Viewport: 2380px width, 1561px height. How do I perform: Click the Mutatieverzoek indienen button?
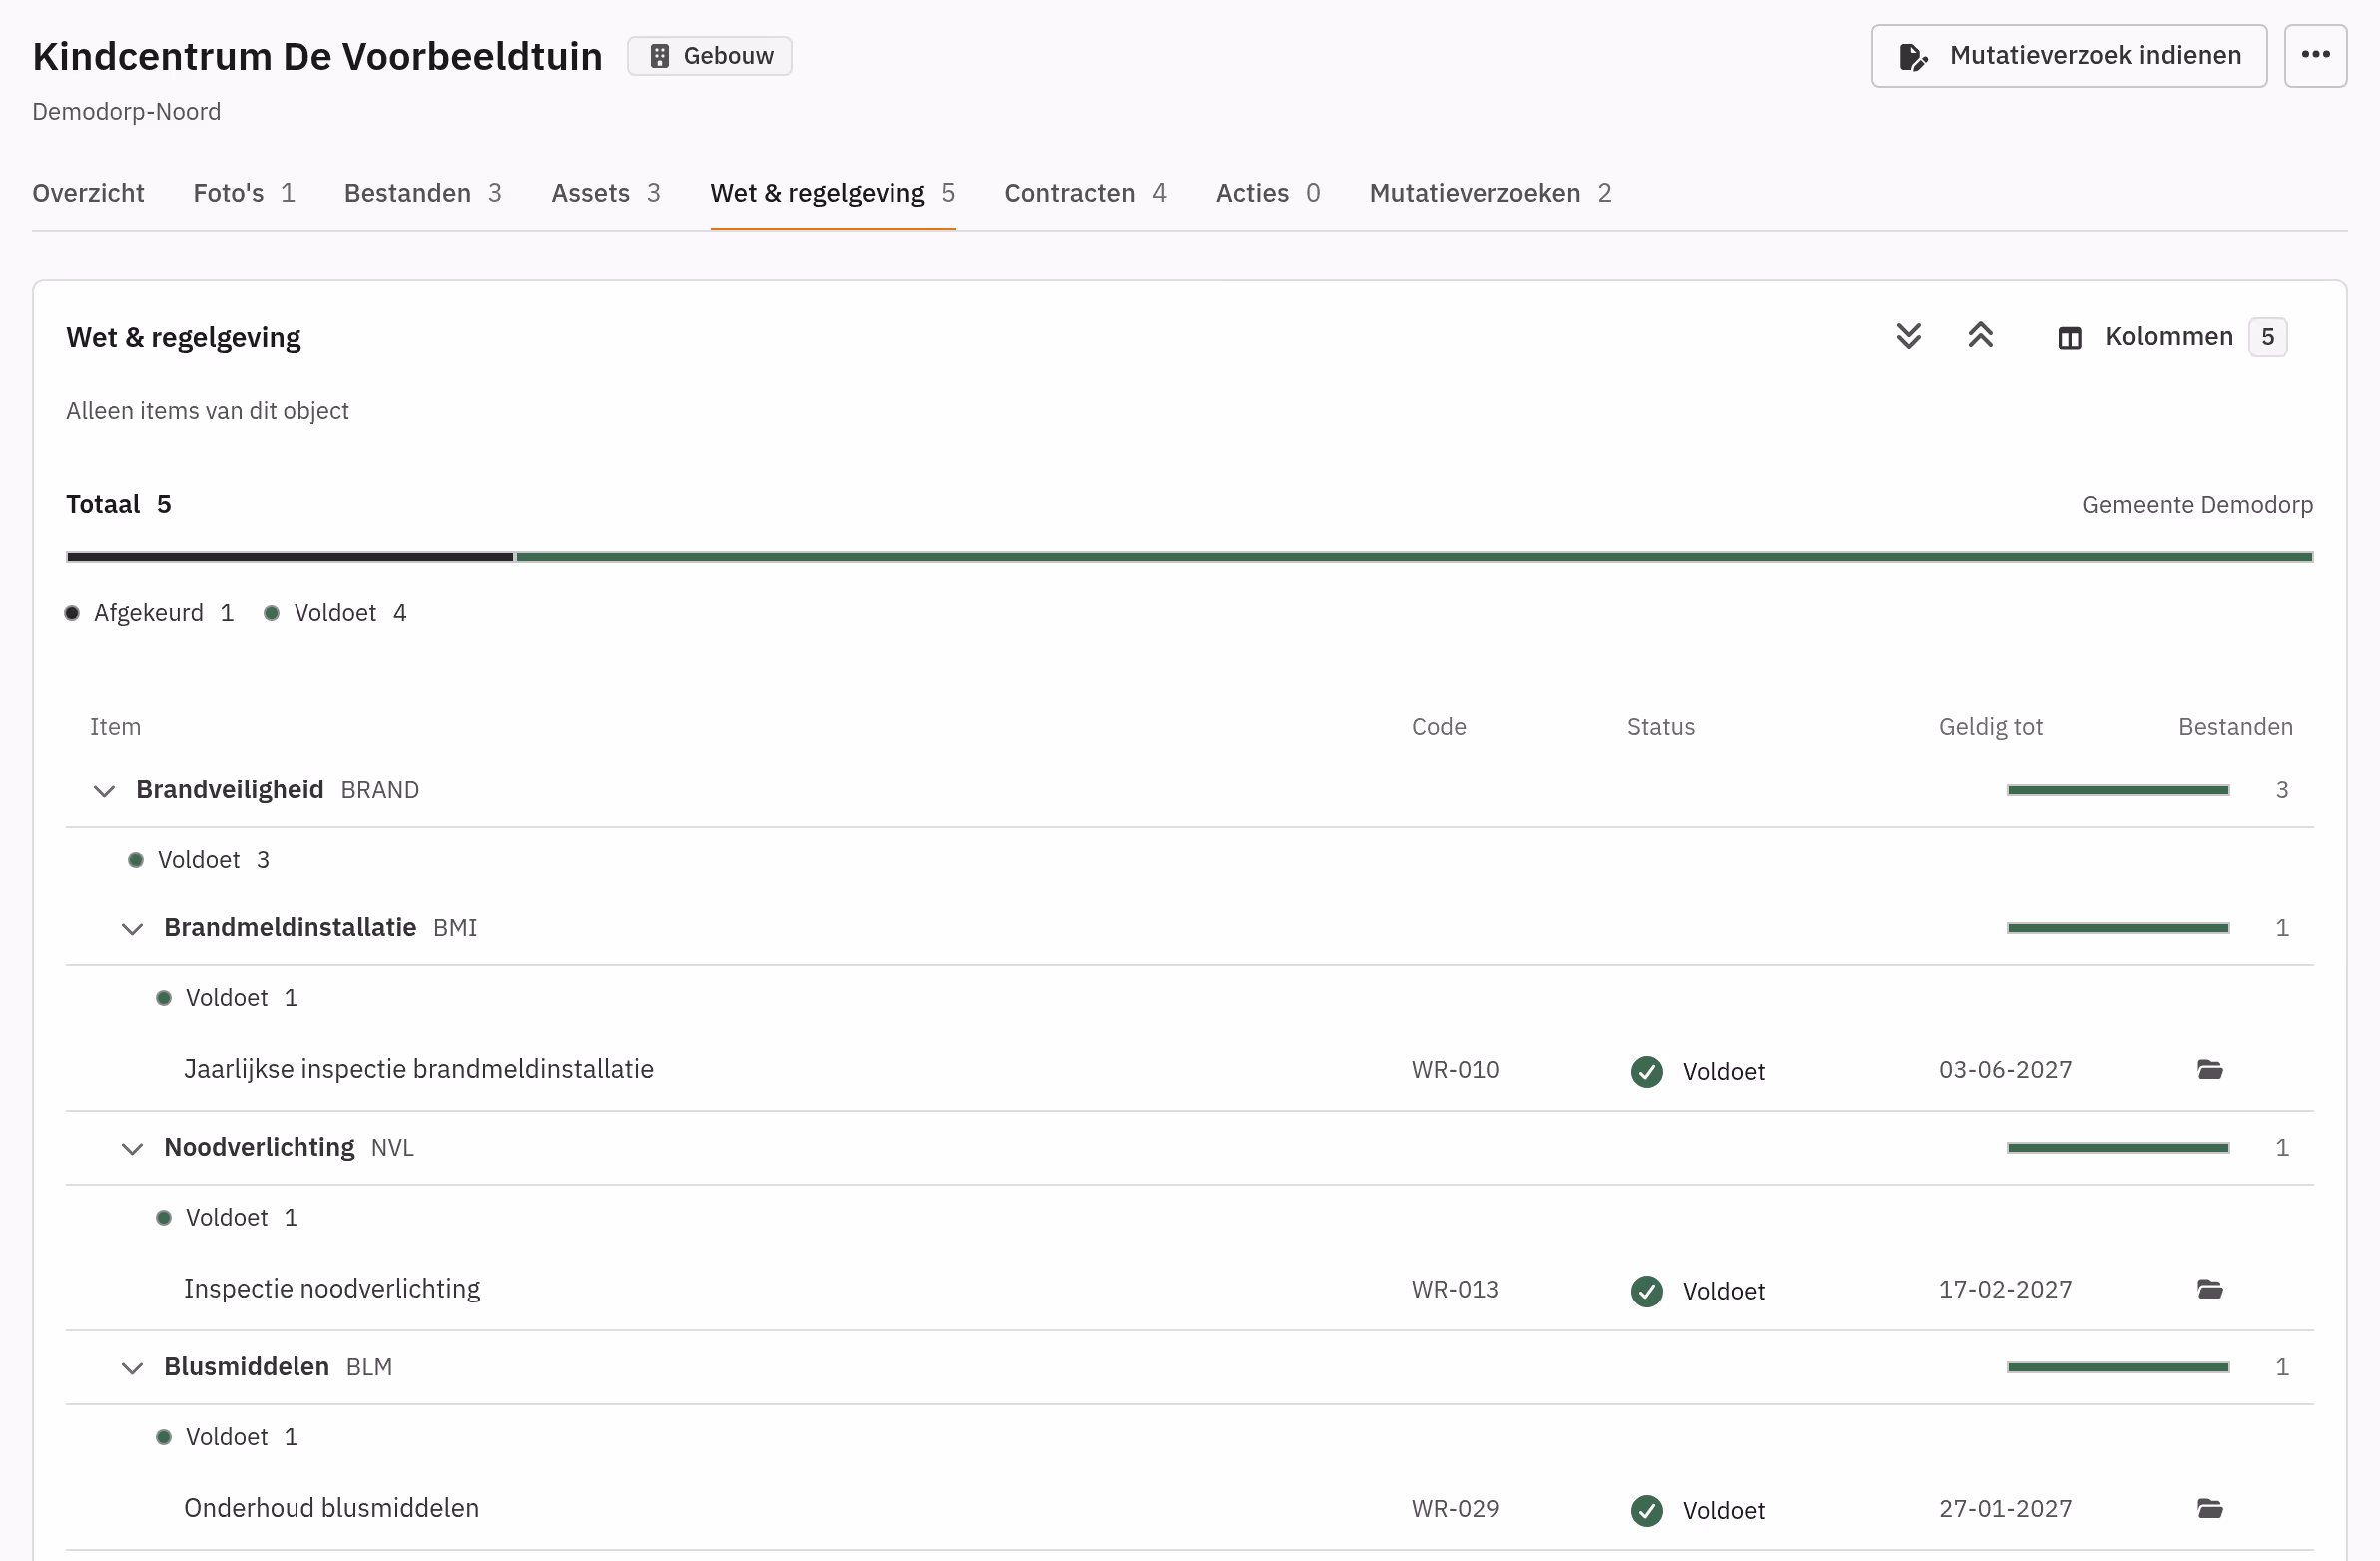pyautogui.click(x=2068, y=56)
